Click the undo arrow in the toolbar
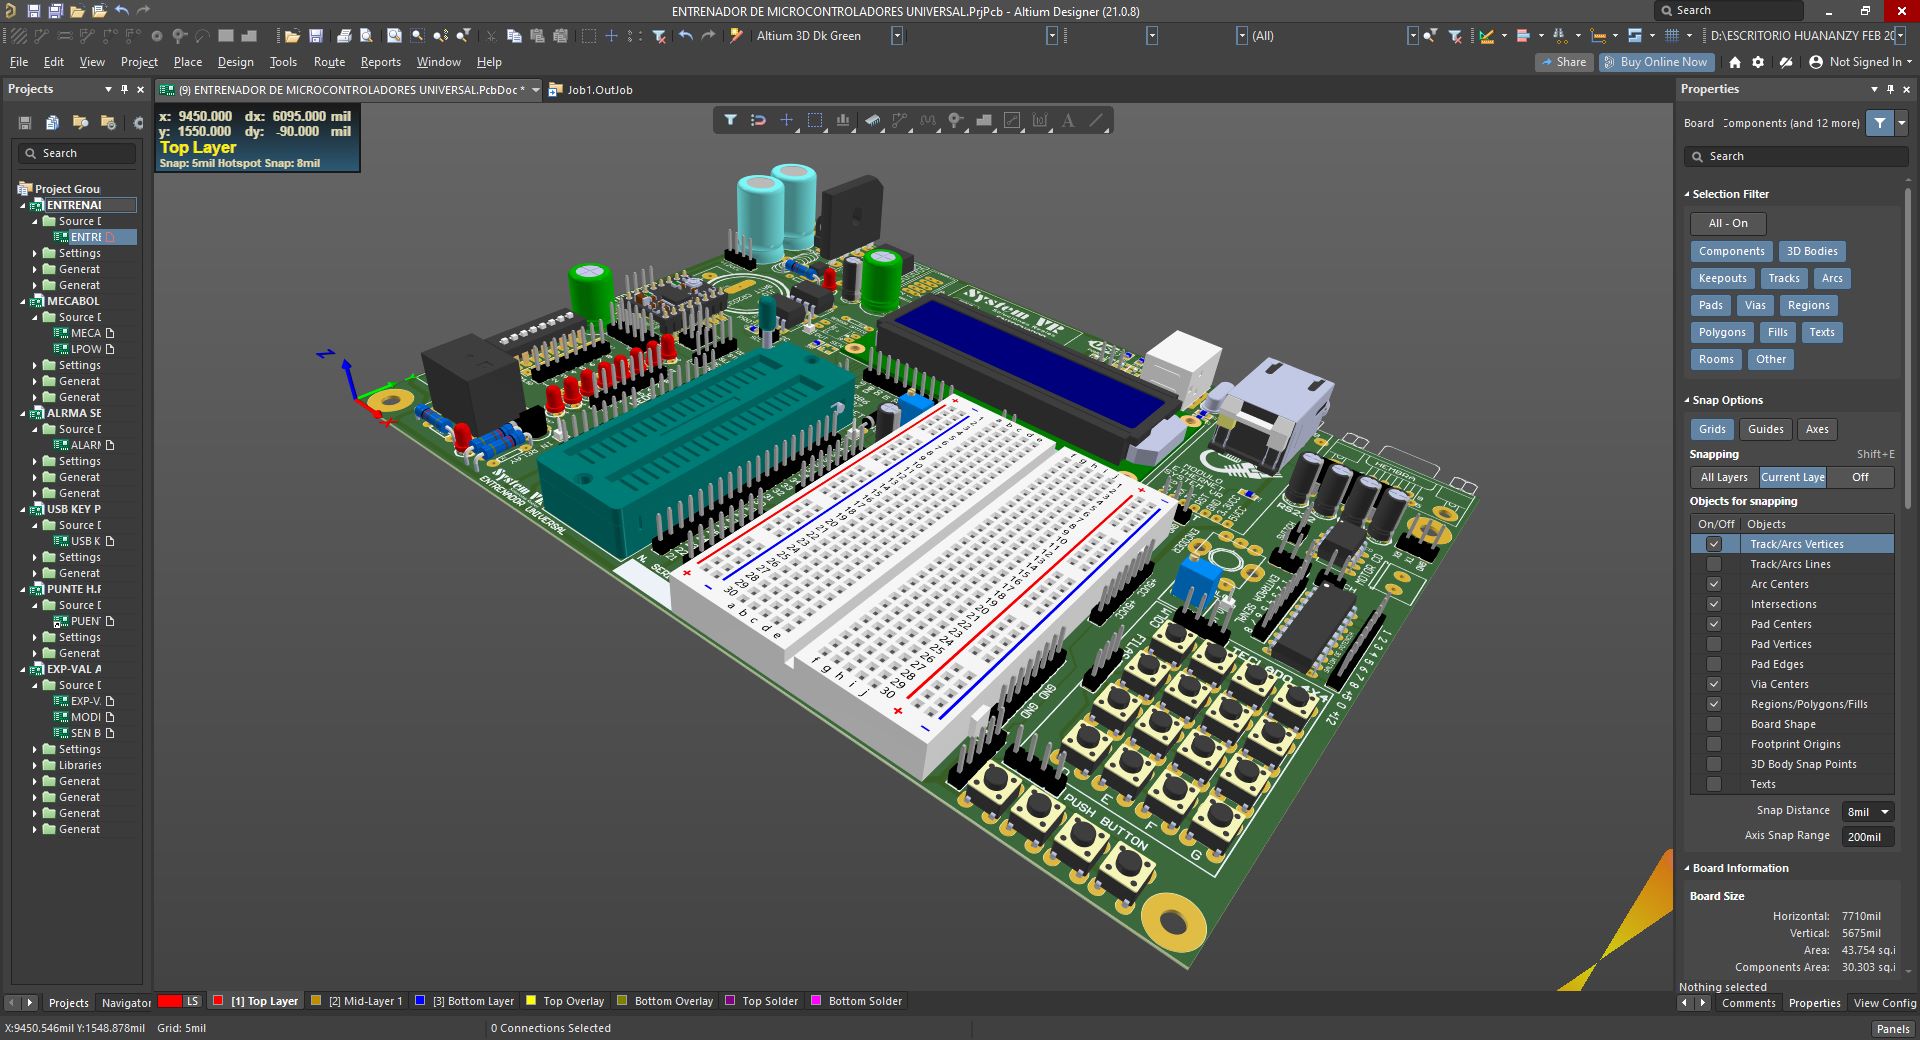The height and width of the screenshot is (1040, 1920). pos(685,36)
